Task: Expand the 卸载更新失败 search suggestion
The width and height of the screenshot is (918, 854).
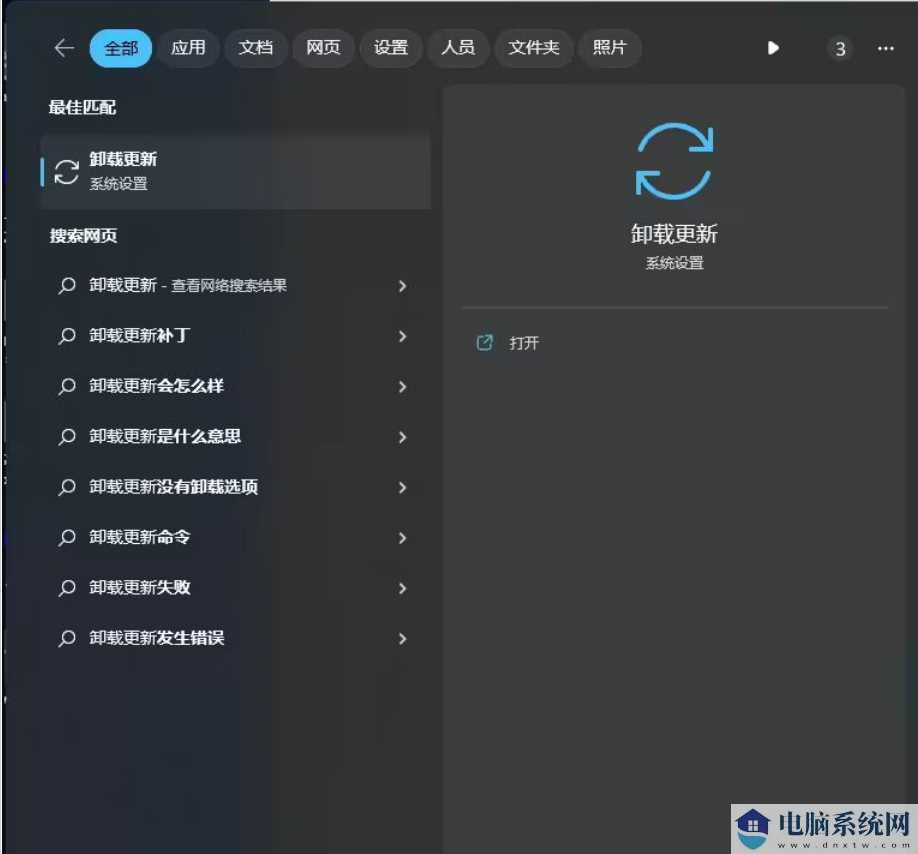Action: tap(402, 588)
